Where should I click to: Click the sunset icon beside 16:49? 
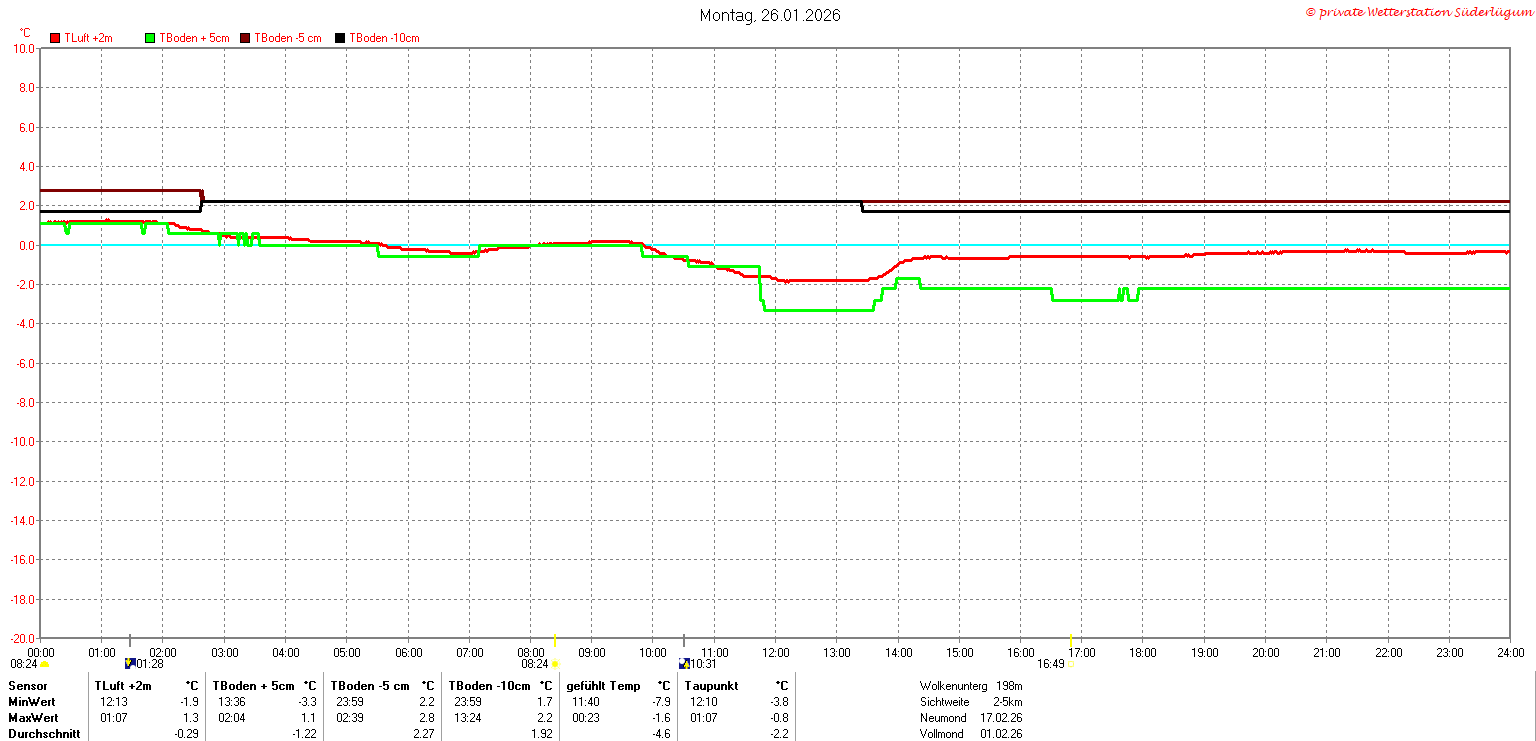(x=1070, y=664)
